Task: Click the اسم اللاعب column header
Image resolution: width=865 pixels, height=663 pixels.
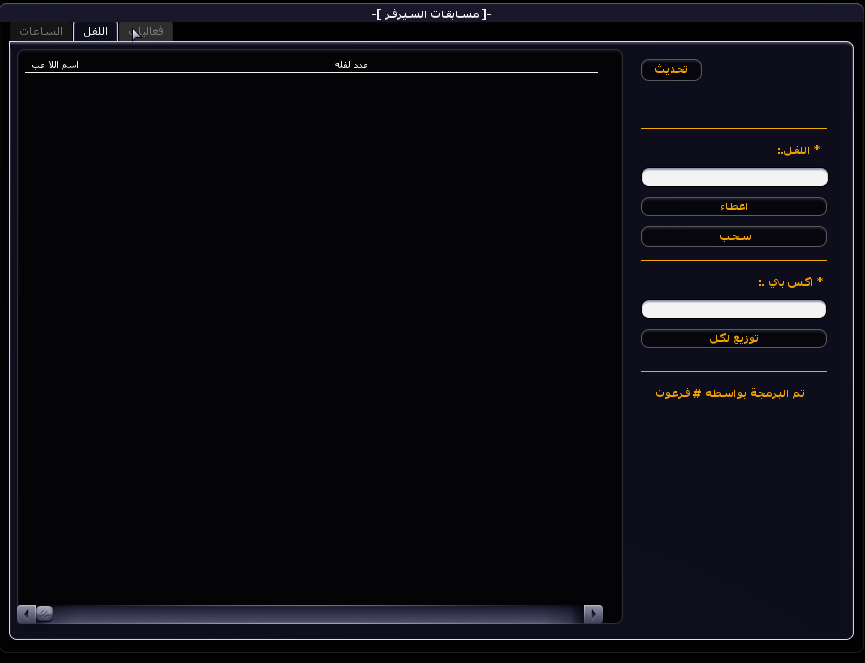Action: (x=55, y=65)
